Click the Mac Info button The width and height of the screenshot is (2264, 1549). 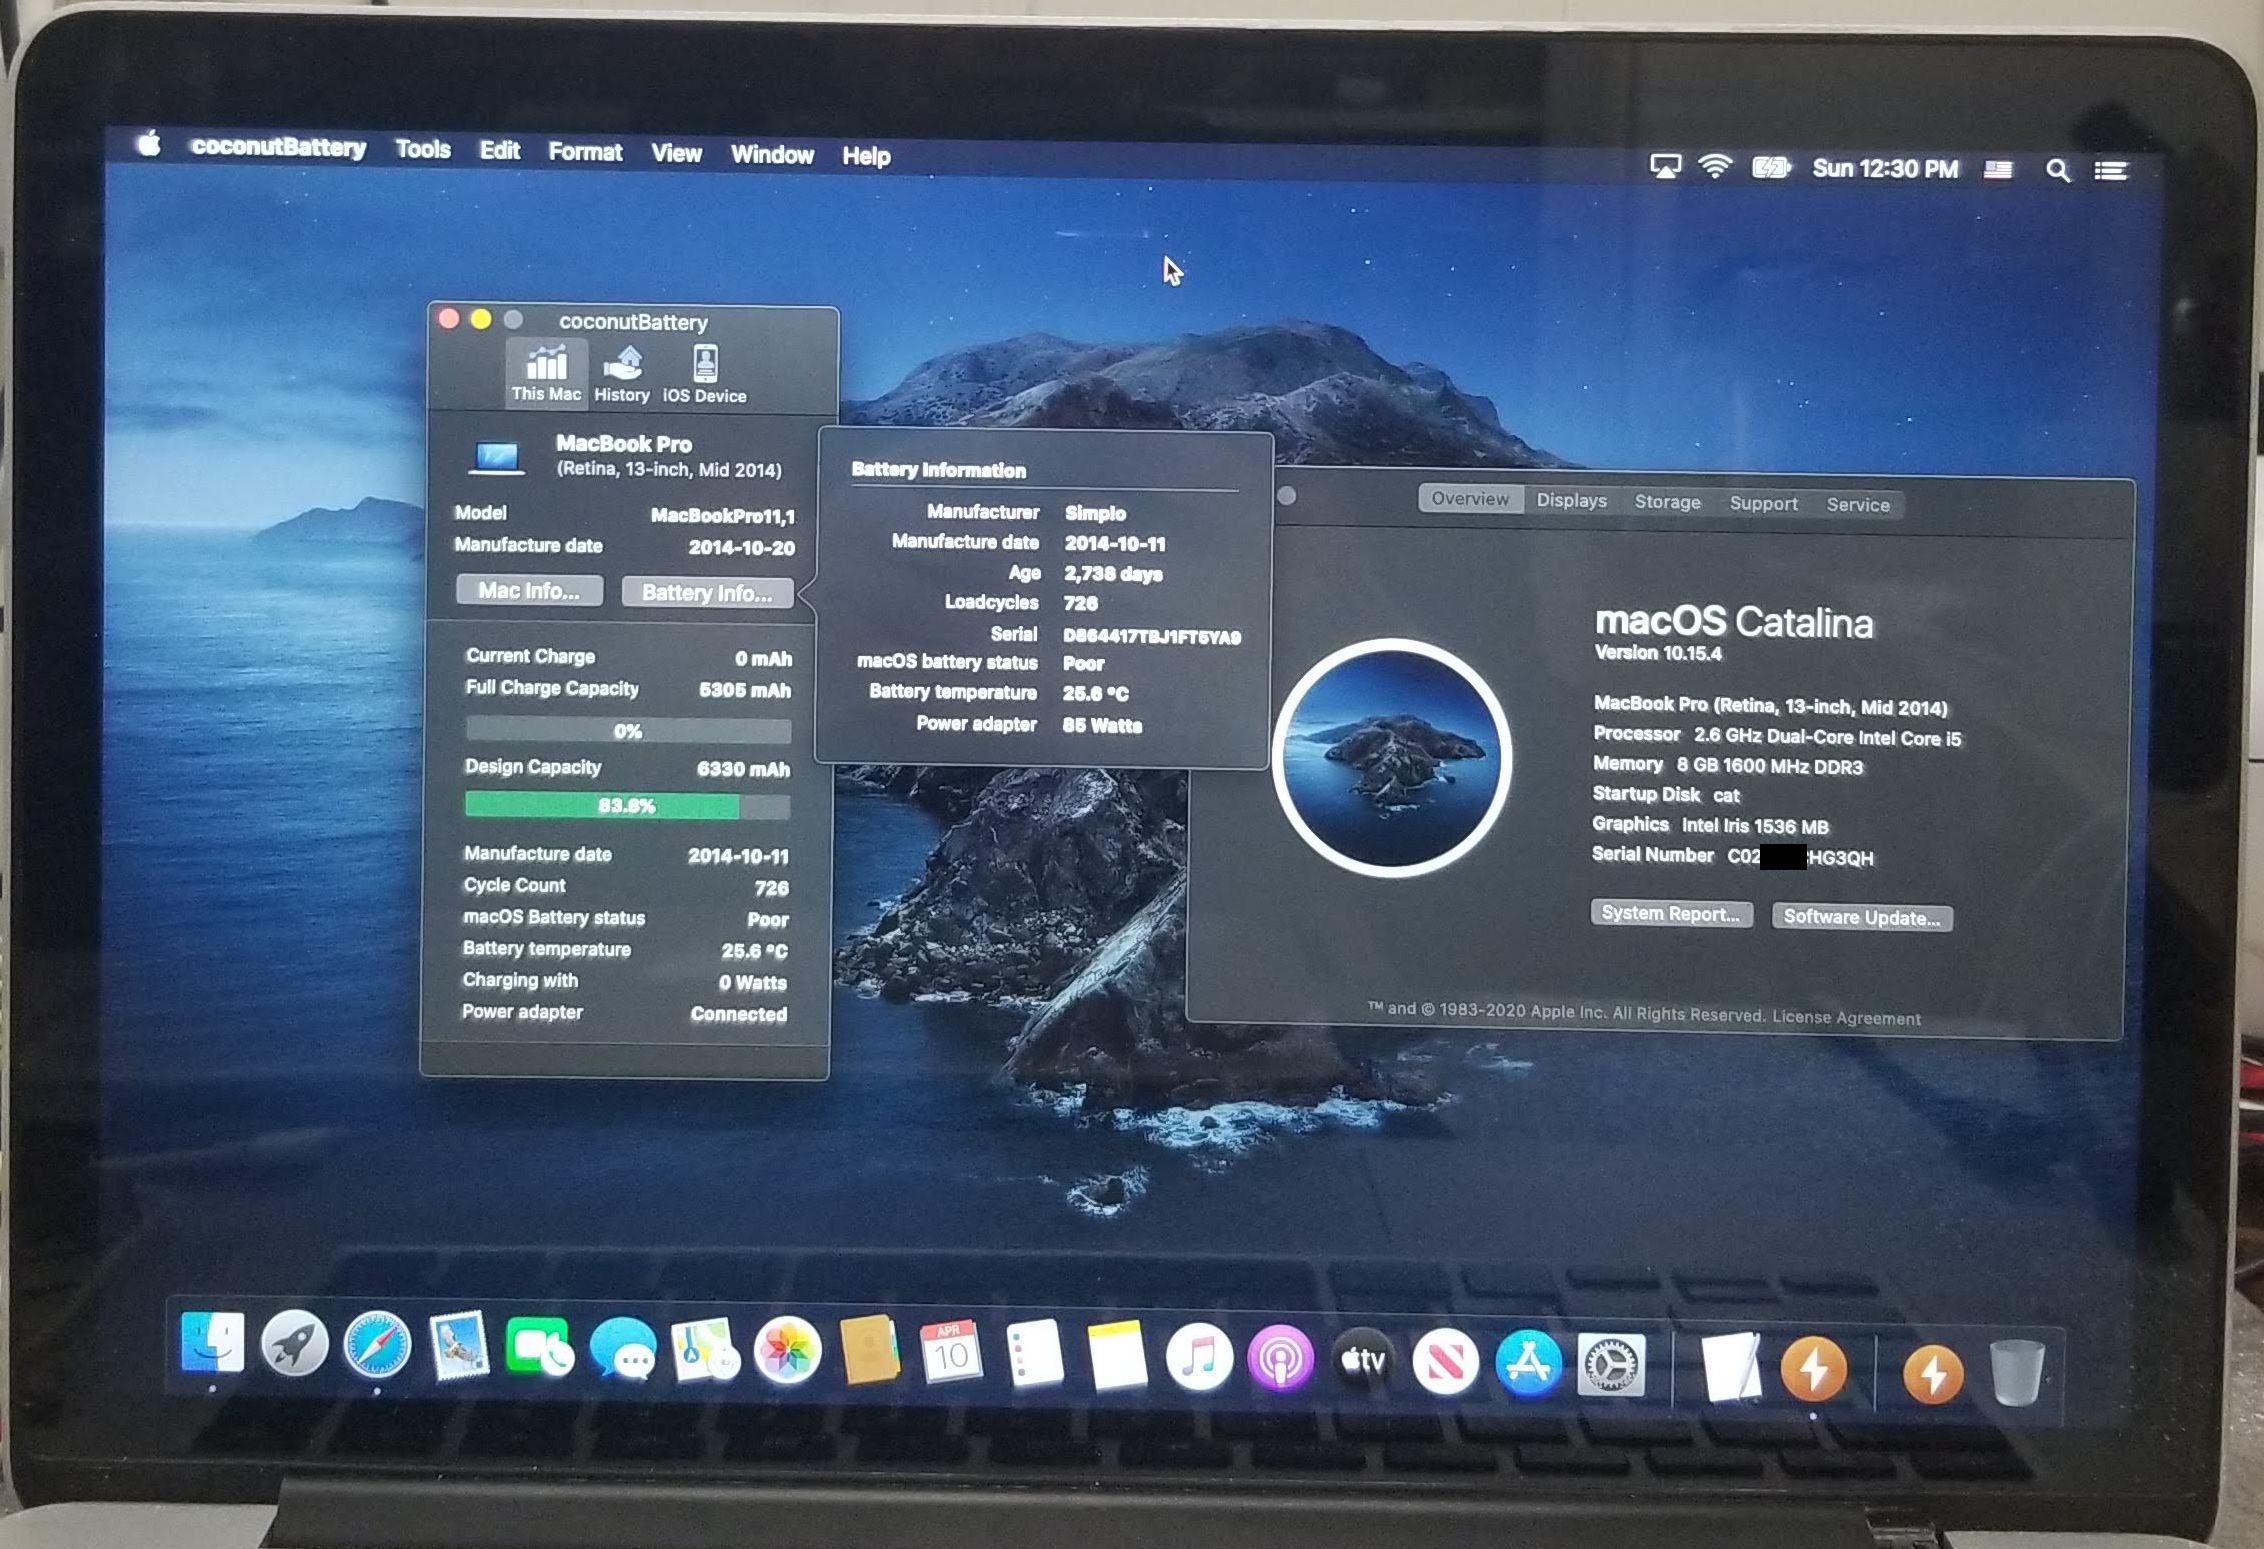tap(529, 591)
